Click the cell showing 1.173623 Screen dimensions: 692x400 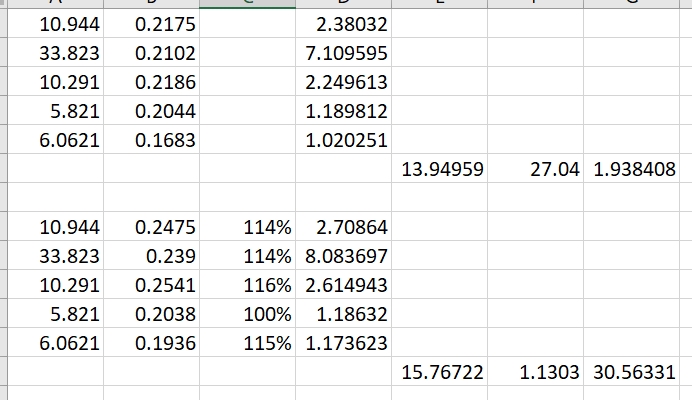[344, 343]
